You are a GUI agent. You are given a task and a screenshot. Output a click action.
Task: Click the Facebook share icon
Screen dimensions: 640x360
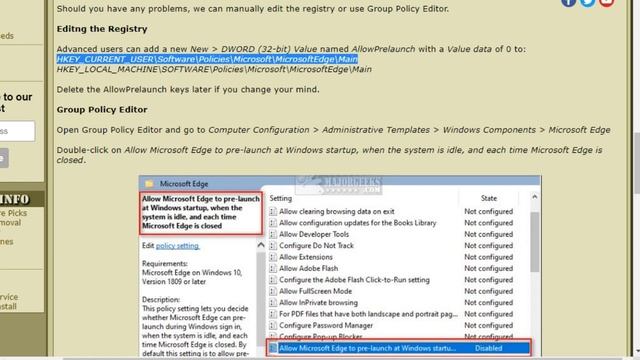coord(568,2)
